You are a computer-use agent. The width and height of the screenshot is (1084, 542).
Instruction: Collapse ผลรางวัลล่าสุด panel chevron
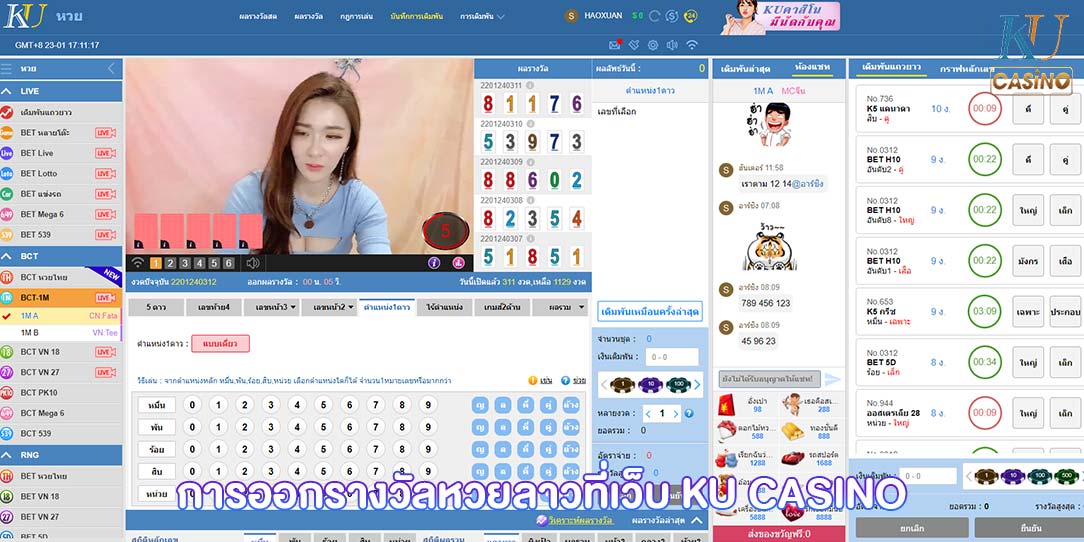[696, 521]
